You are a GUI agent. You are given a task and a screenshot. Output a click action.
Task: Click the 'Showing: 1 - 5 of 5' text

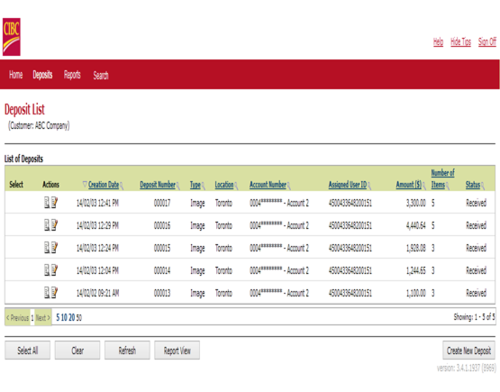(474, 317)
